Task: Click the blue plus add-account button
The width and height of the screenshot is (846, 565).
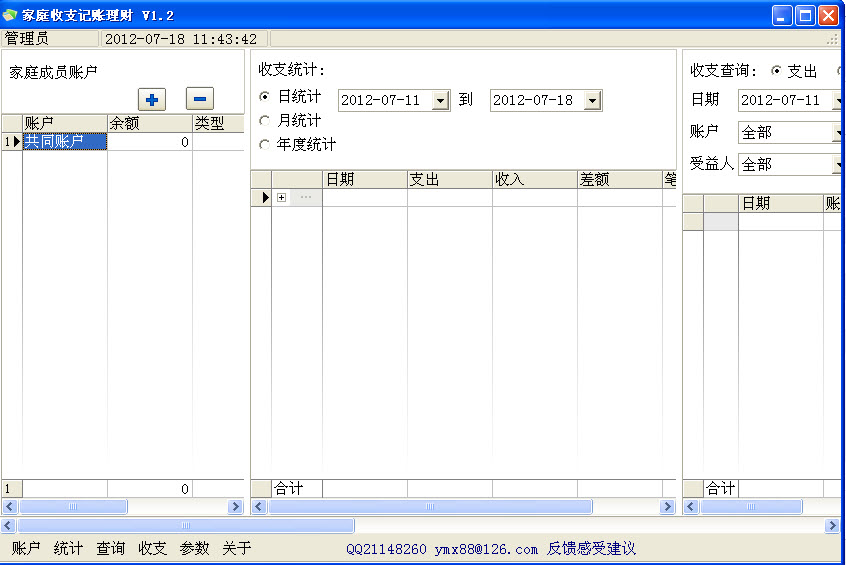Action: click(152, 99)
